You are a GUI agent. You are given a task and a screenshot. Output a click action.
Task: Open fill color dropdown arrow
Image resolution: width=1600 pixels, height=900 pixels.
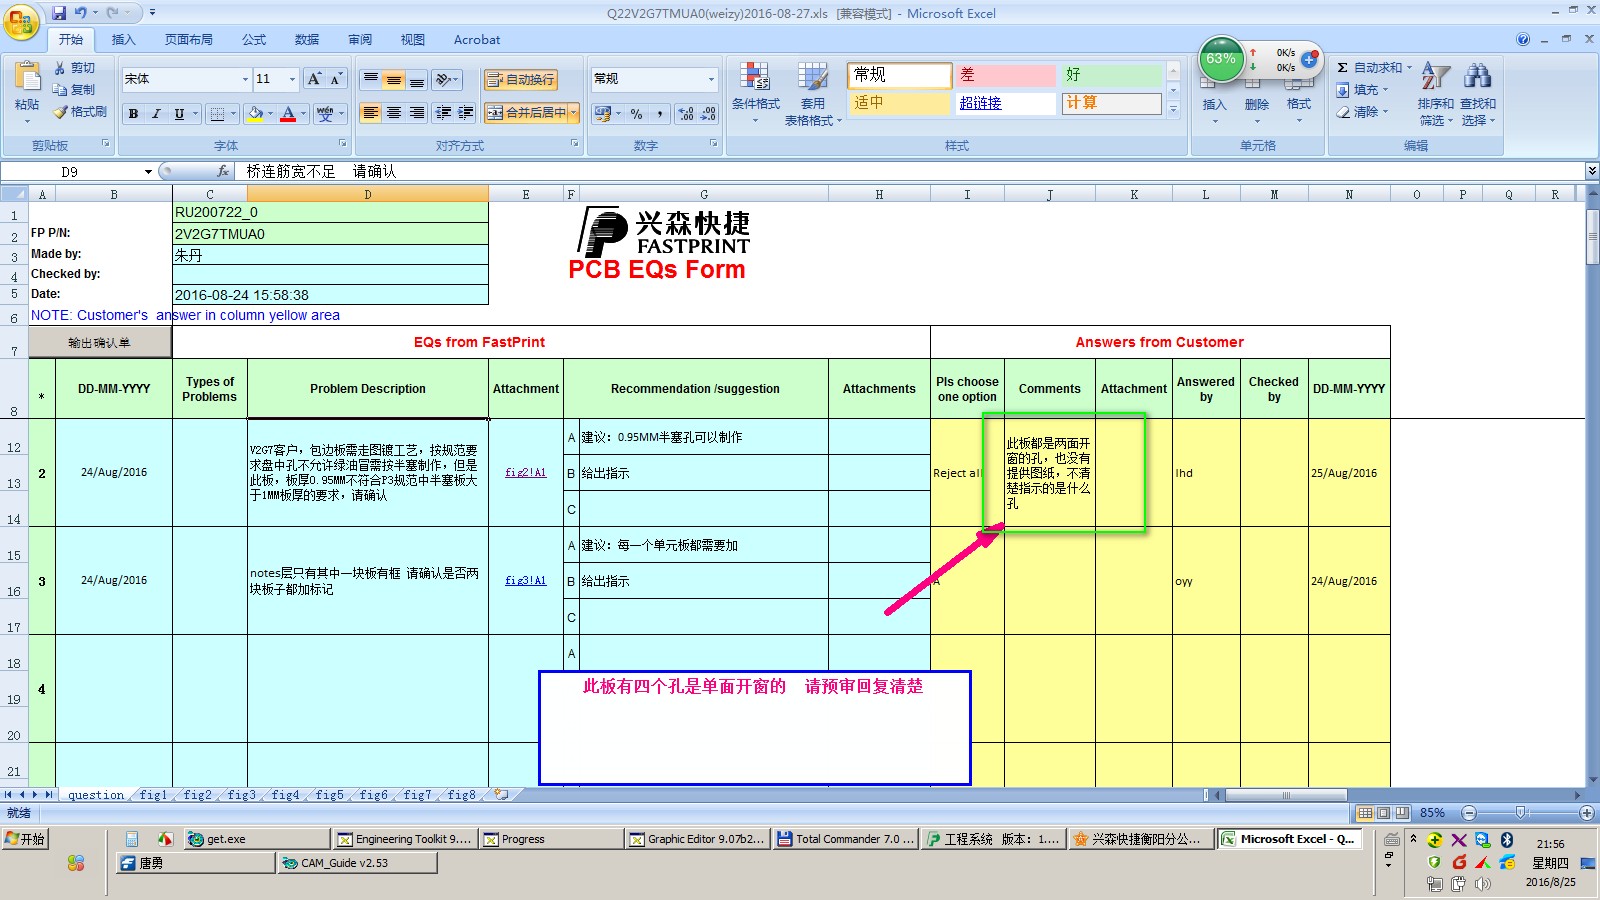point(271,114)
